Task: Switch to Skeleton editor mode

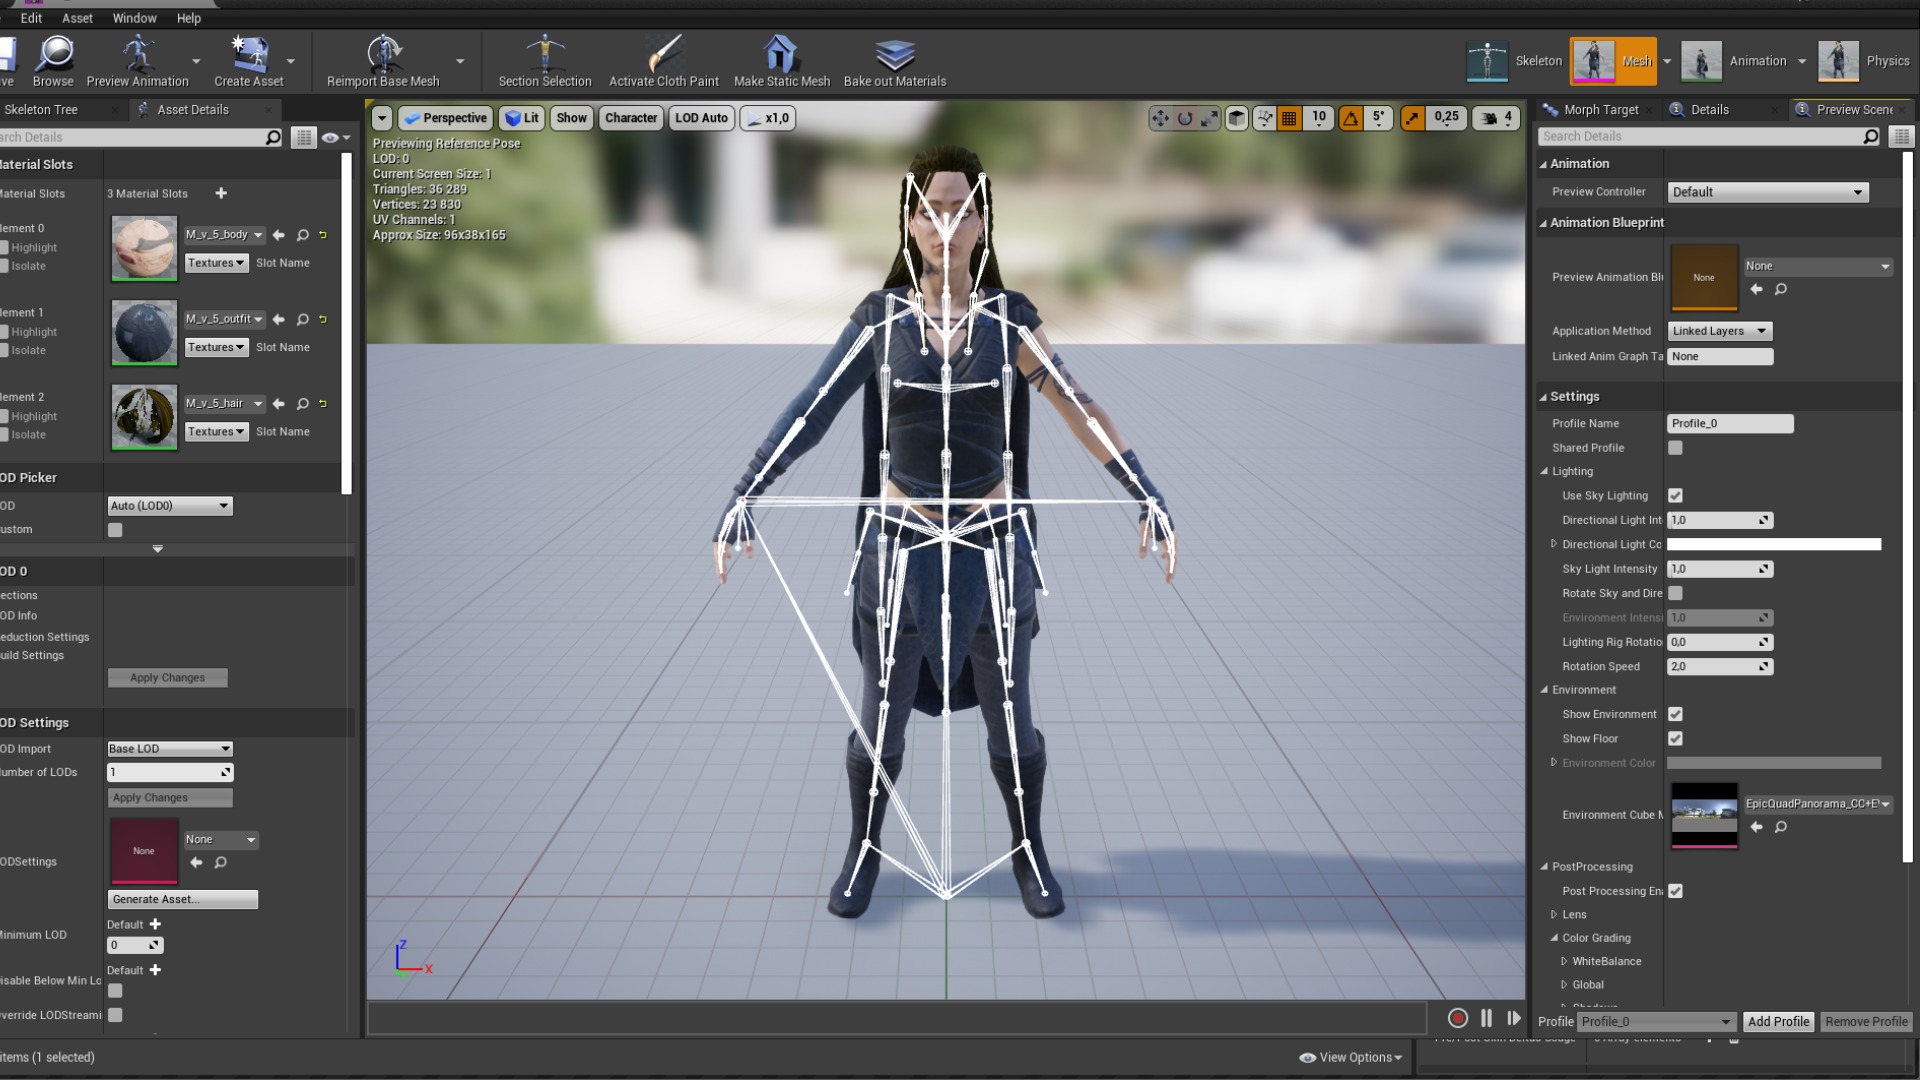Action: click(1514, 61)
